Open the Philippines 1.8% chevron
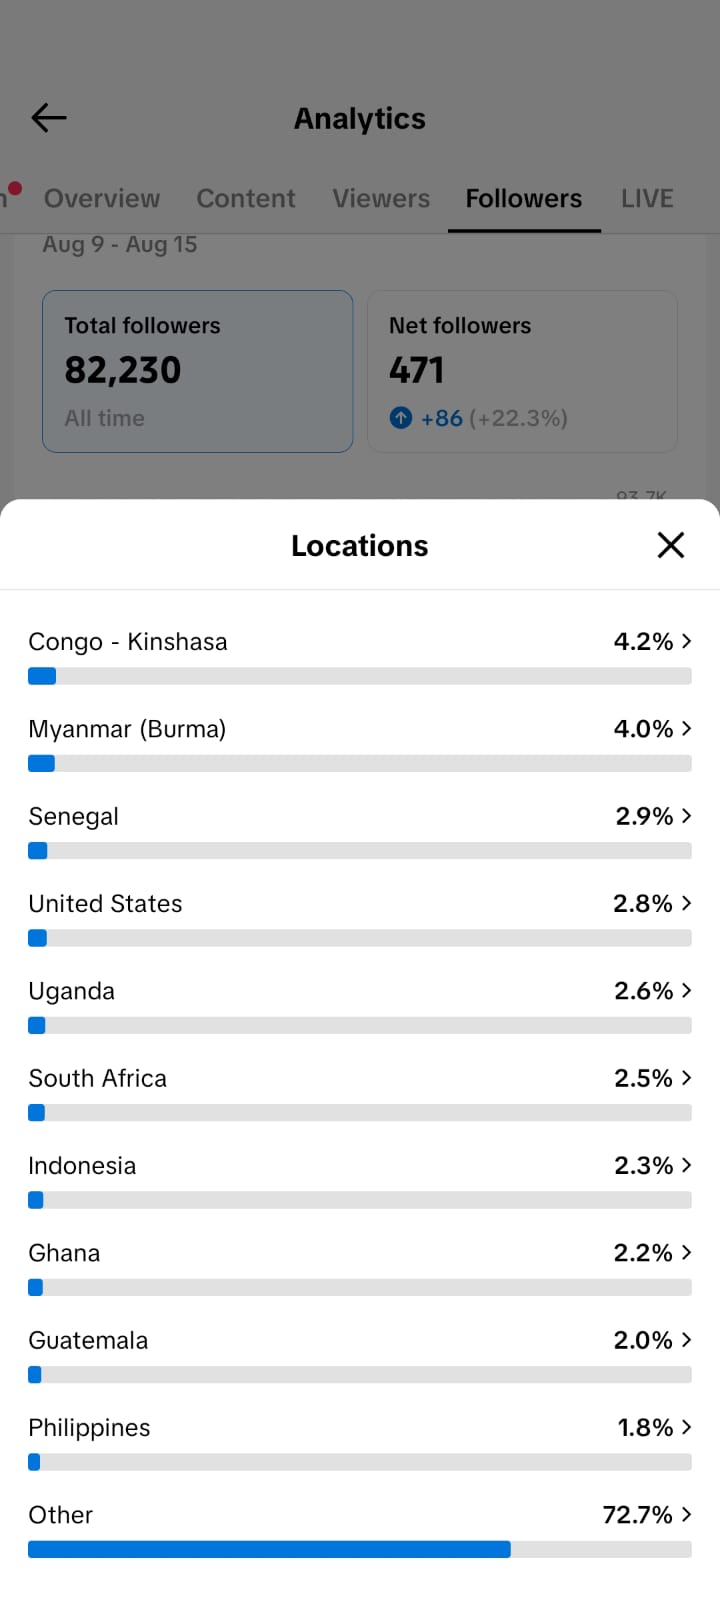This screenshot has width=720, height=1600. point(686,1427)
